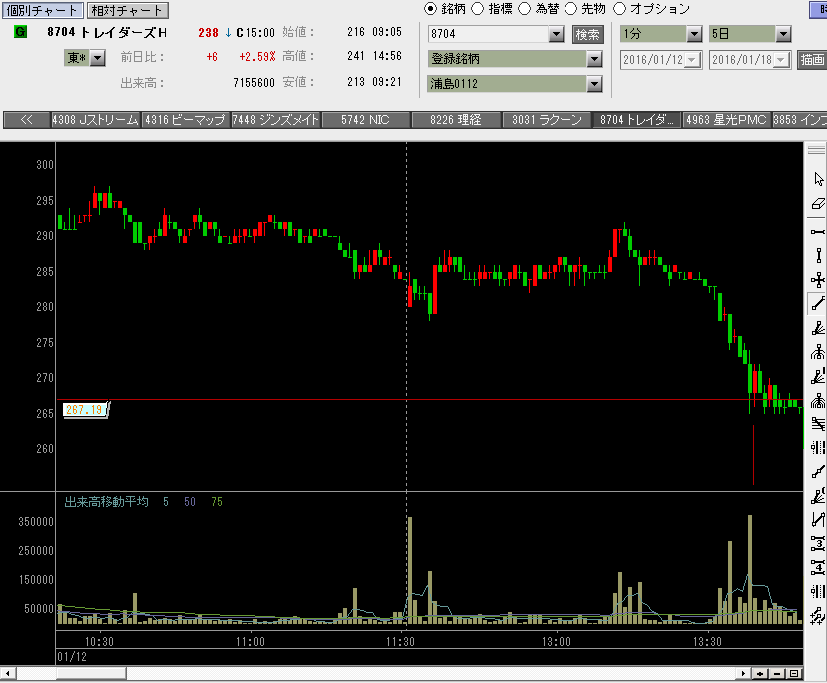Click the 7155600 volume value
Image resolution: width=827 pixels, height=683 pixels.
[254, 83]
